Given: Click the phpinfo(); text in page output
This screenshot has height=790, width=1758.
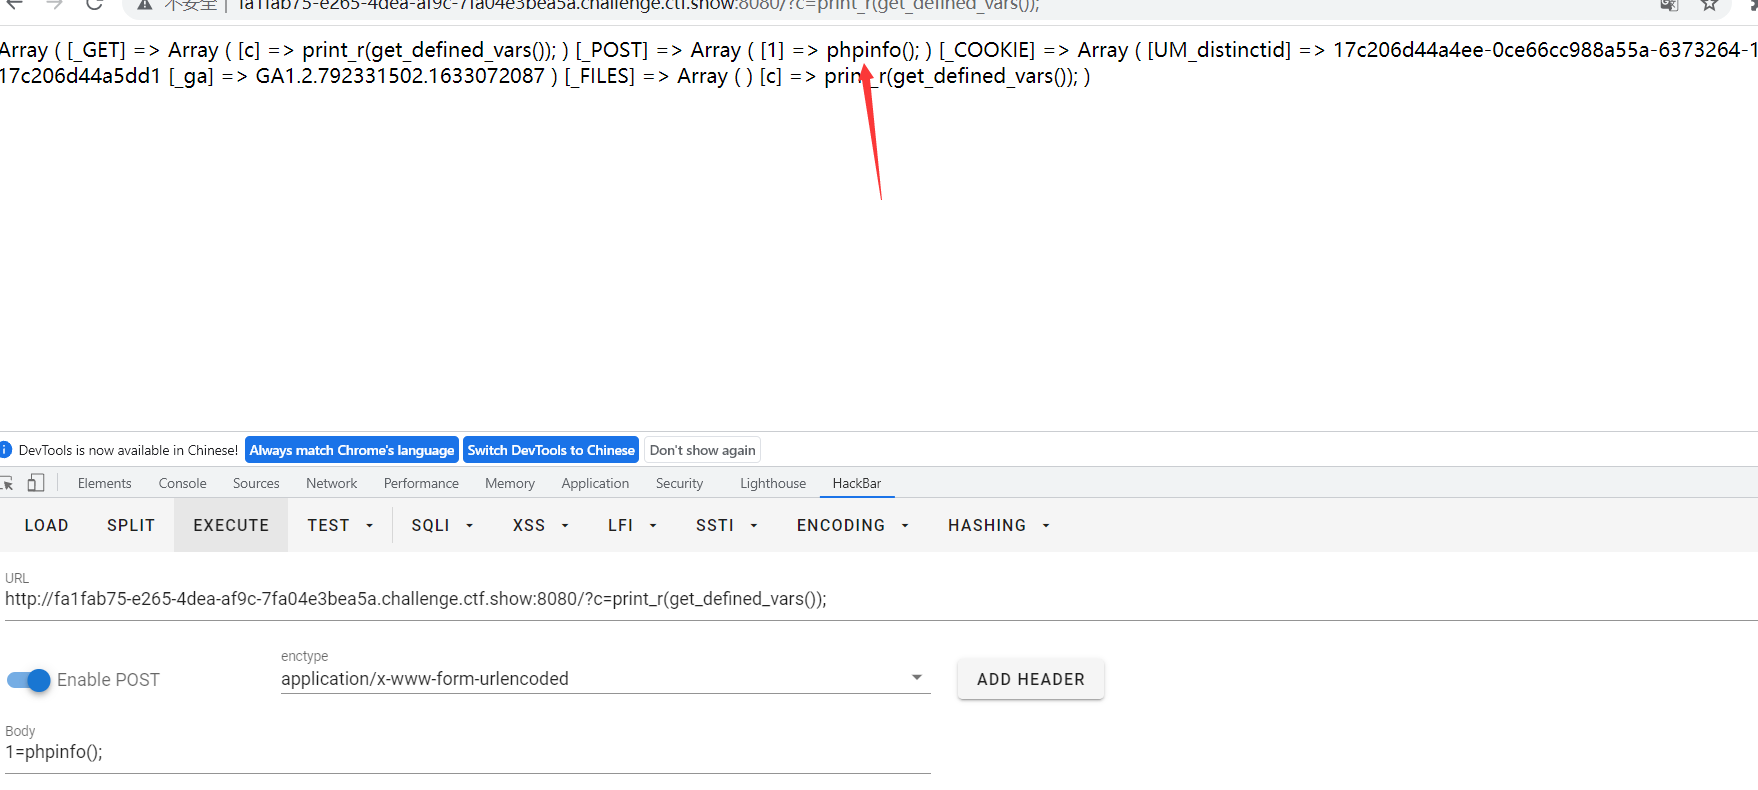Looking at the screenshot, I should [x=872, y=50].
